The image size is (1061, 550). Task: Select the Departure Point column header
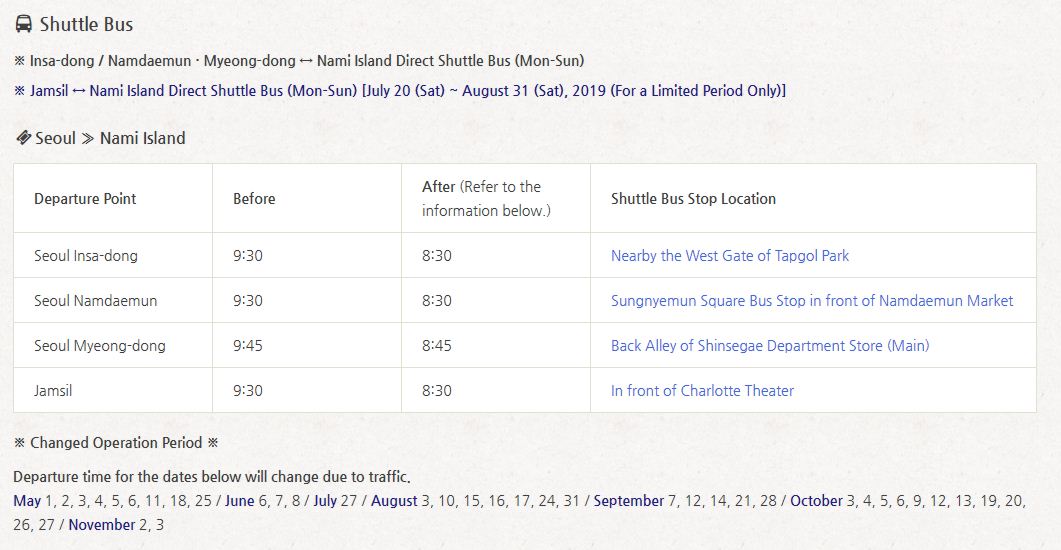click(85, 199)
